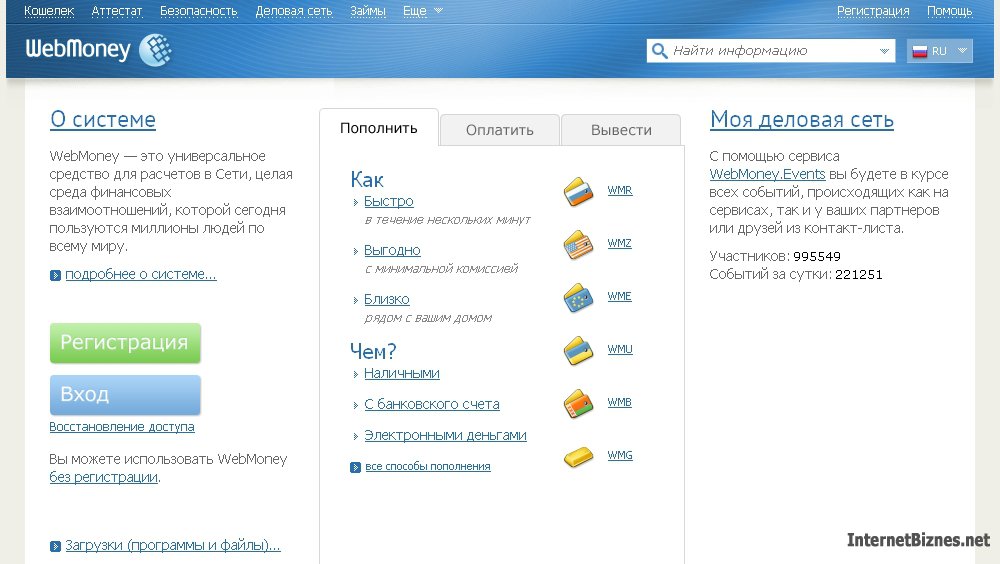Open 'Займы' in the top menu
Screen dimensions: 1000x564
(x=368, y=11)
